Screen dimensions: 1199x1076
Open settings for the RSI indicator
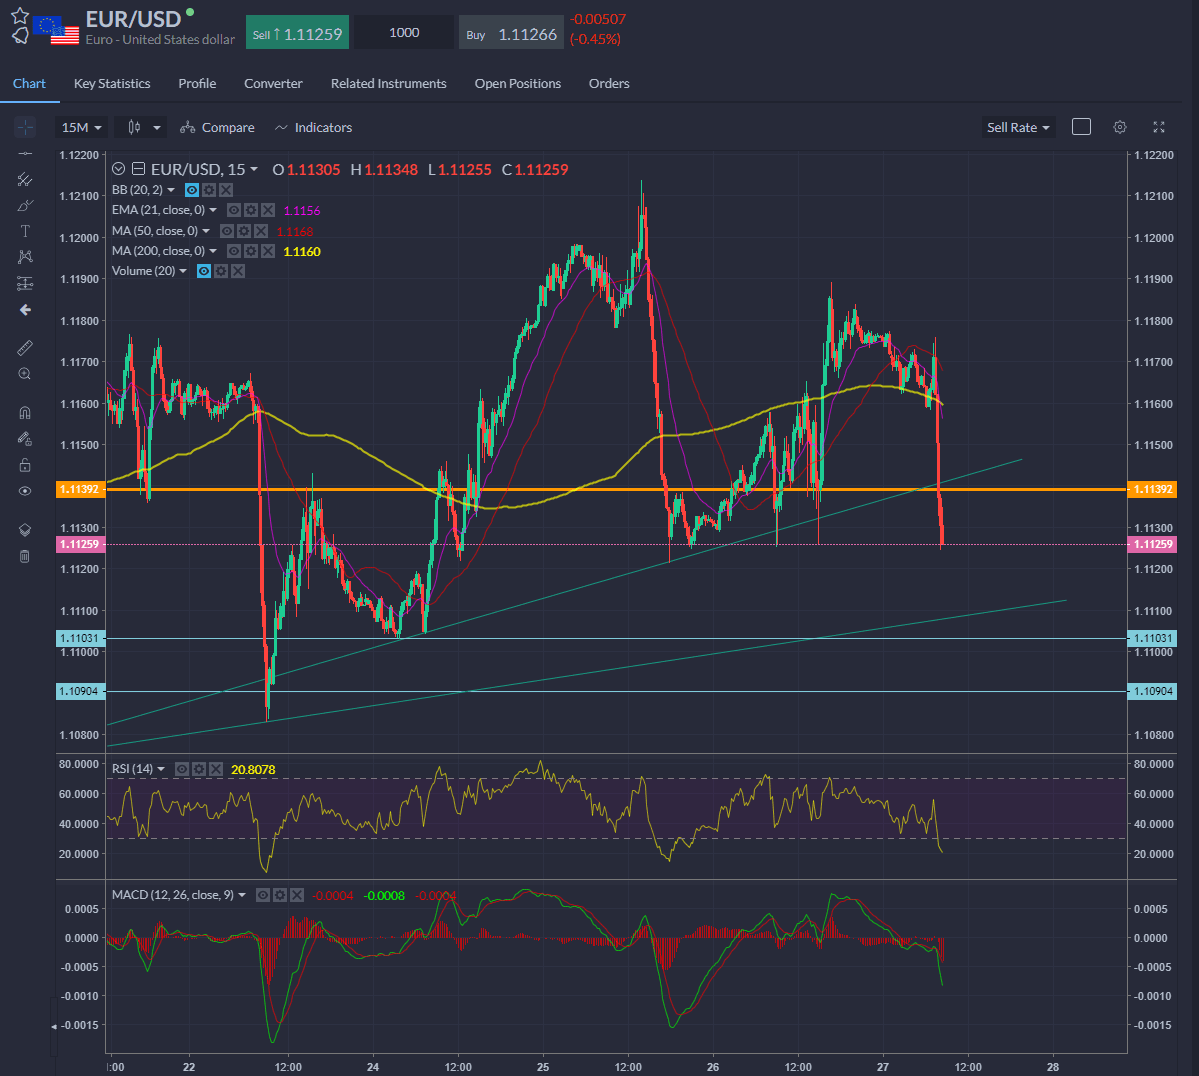click(199, 769)
